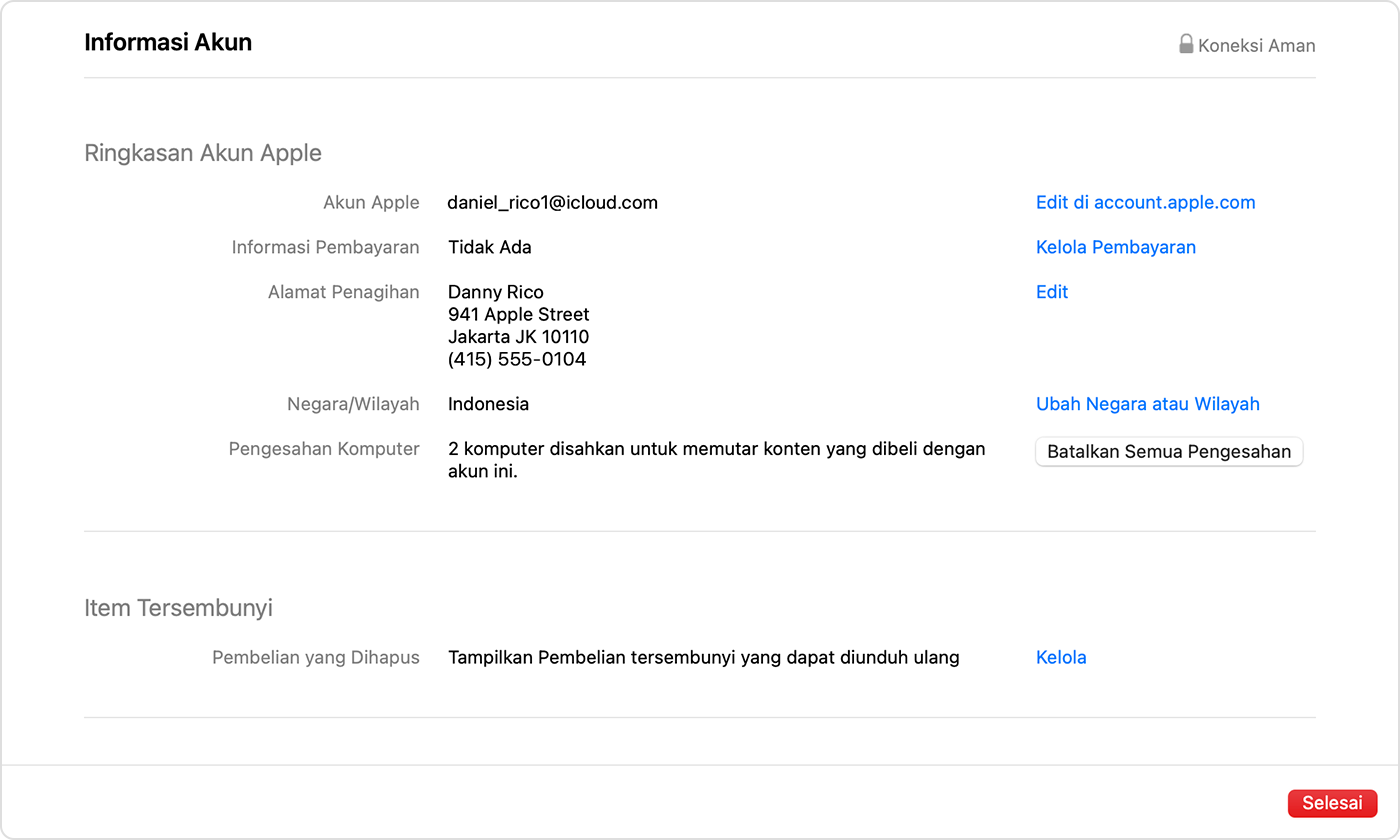The image size is (1400, 840).
Task: Click the 2 komputer disahkan description text
Action: pos(716,460)
